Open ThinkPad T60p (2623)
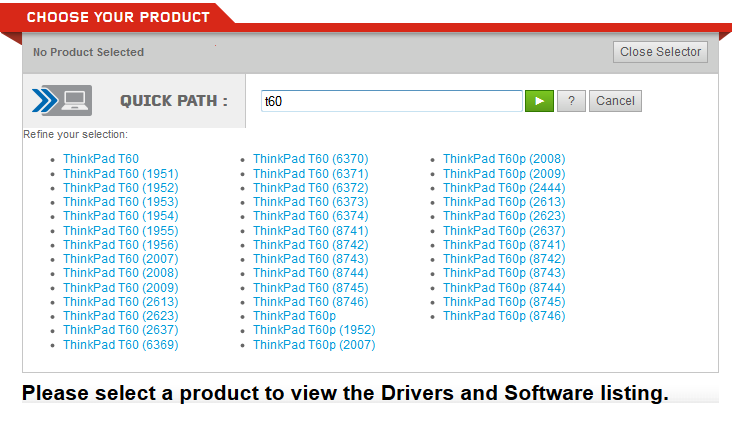733x425 pixels. click(504, 216)
